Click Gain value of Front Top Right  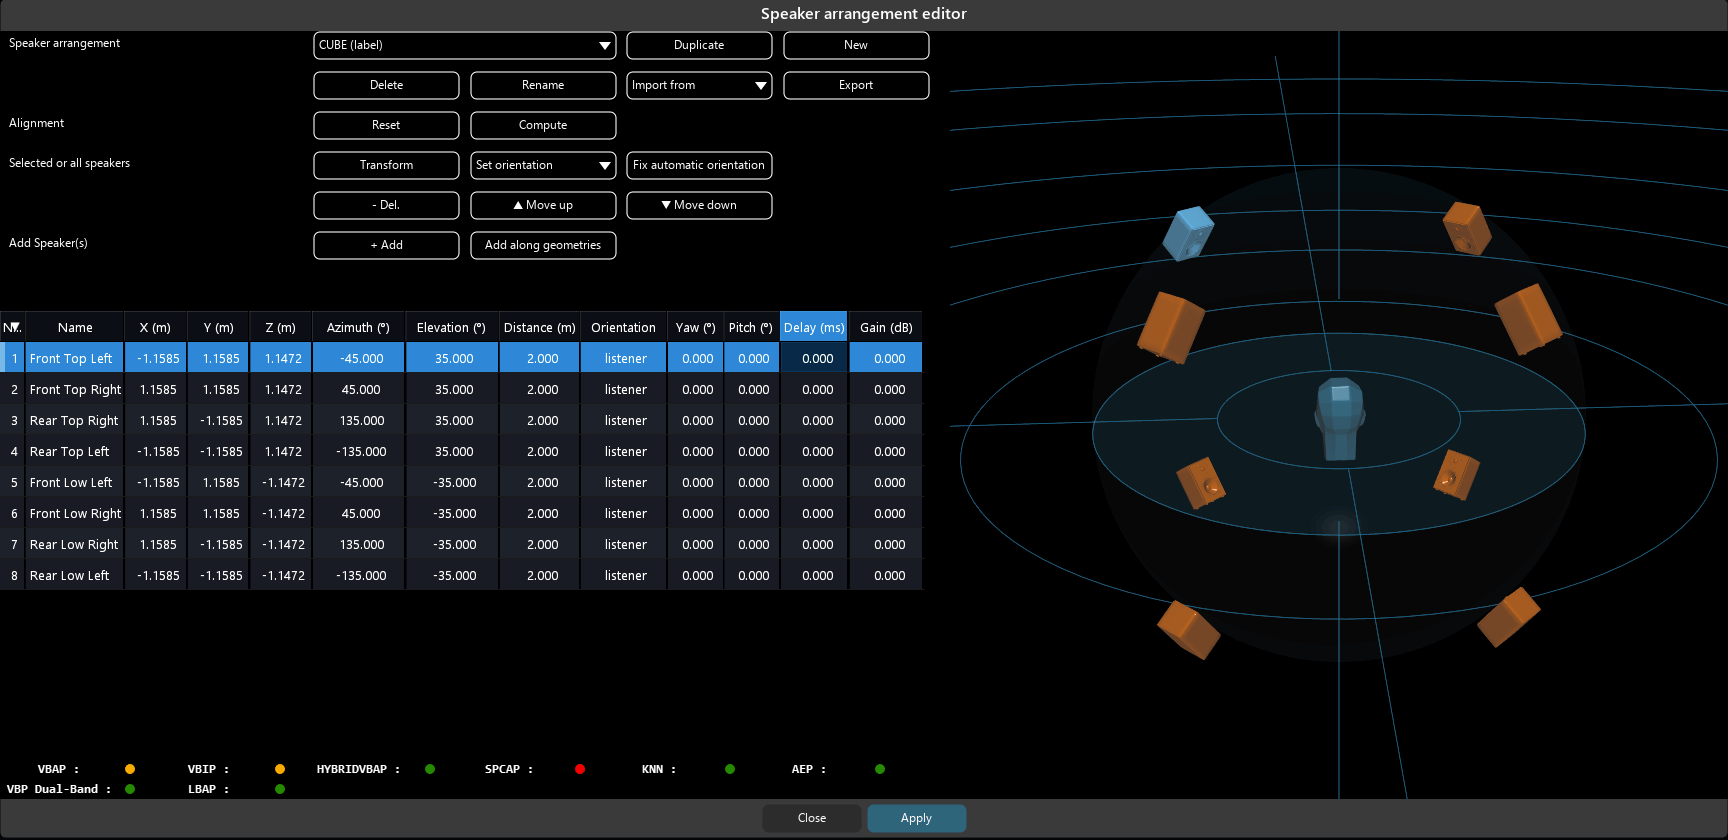coord(889,390)
